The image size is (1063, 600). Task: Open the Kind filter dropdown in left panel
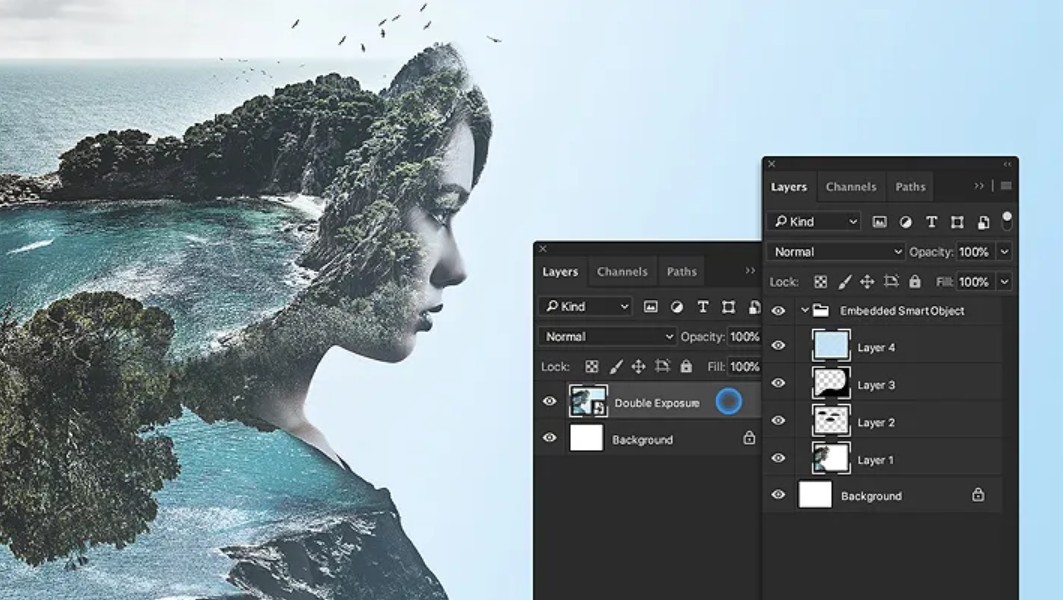[586, 306]
